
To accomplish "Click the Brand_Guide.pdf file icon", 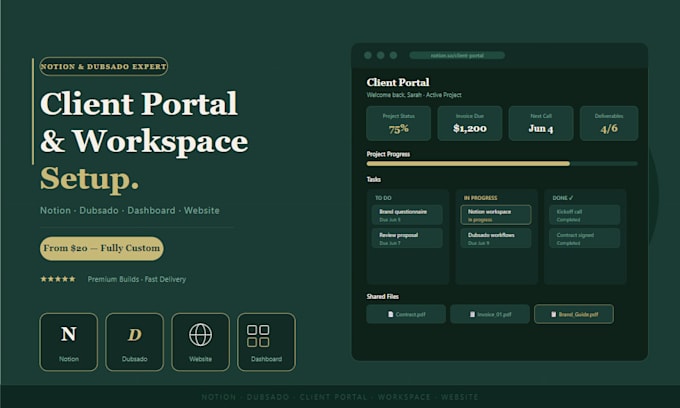I will (553, 314).
